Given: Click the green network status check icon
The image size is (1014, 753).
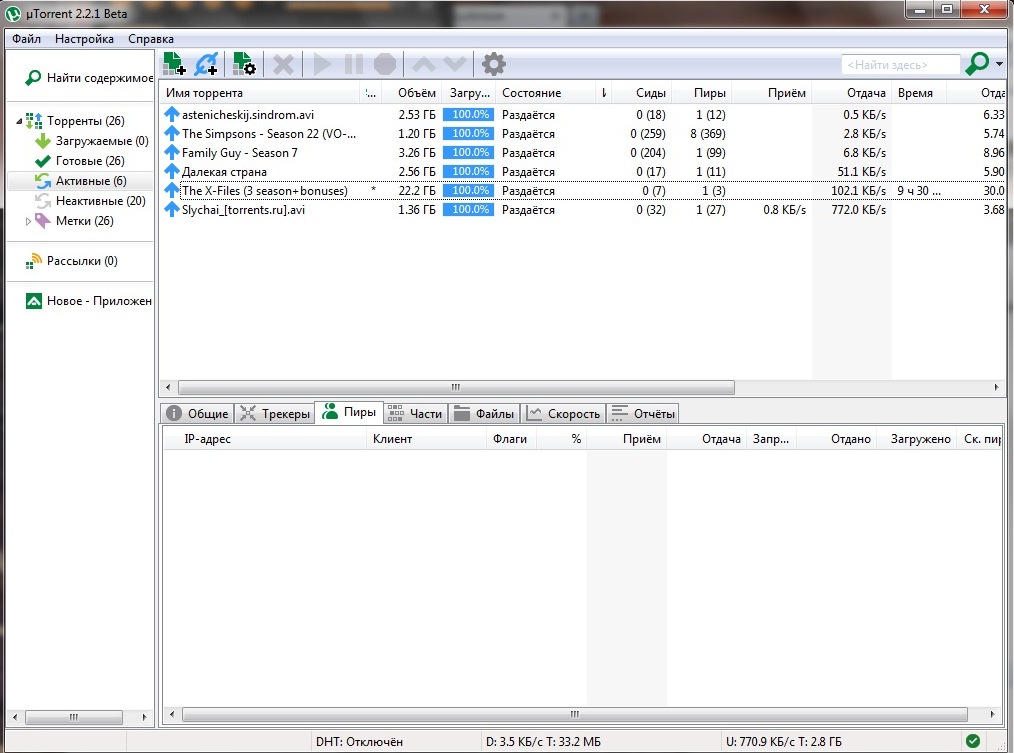Looking at the screenshot, I should (973, 741).
